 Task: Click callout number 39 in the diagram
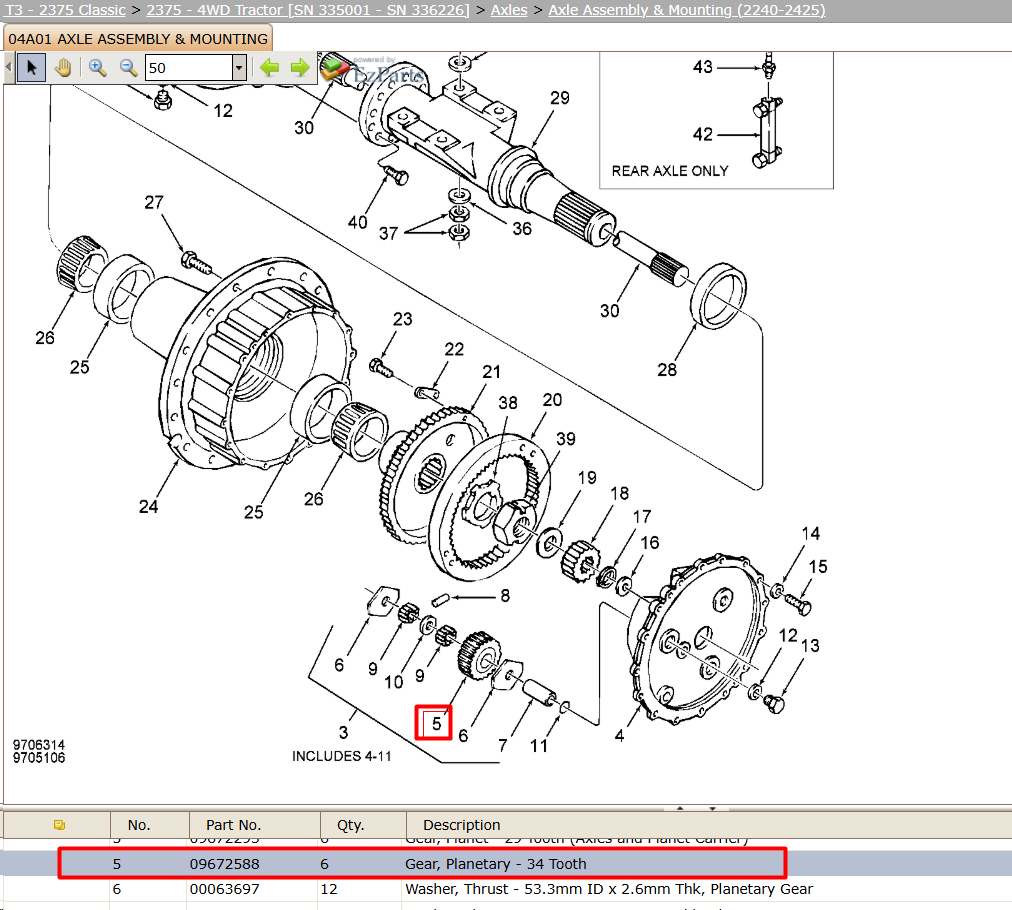(x=565, y=439)
